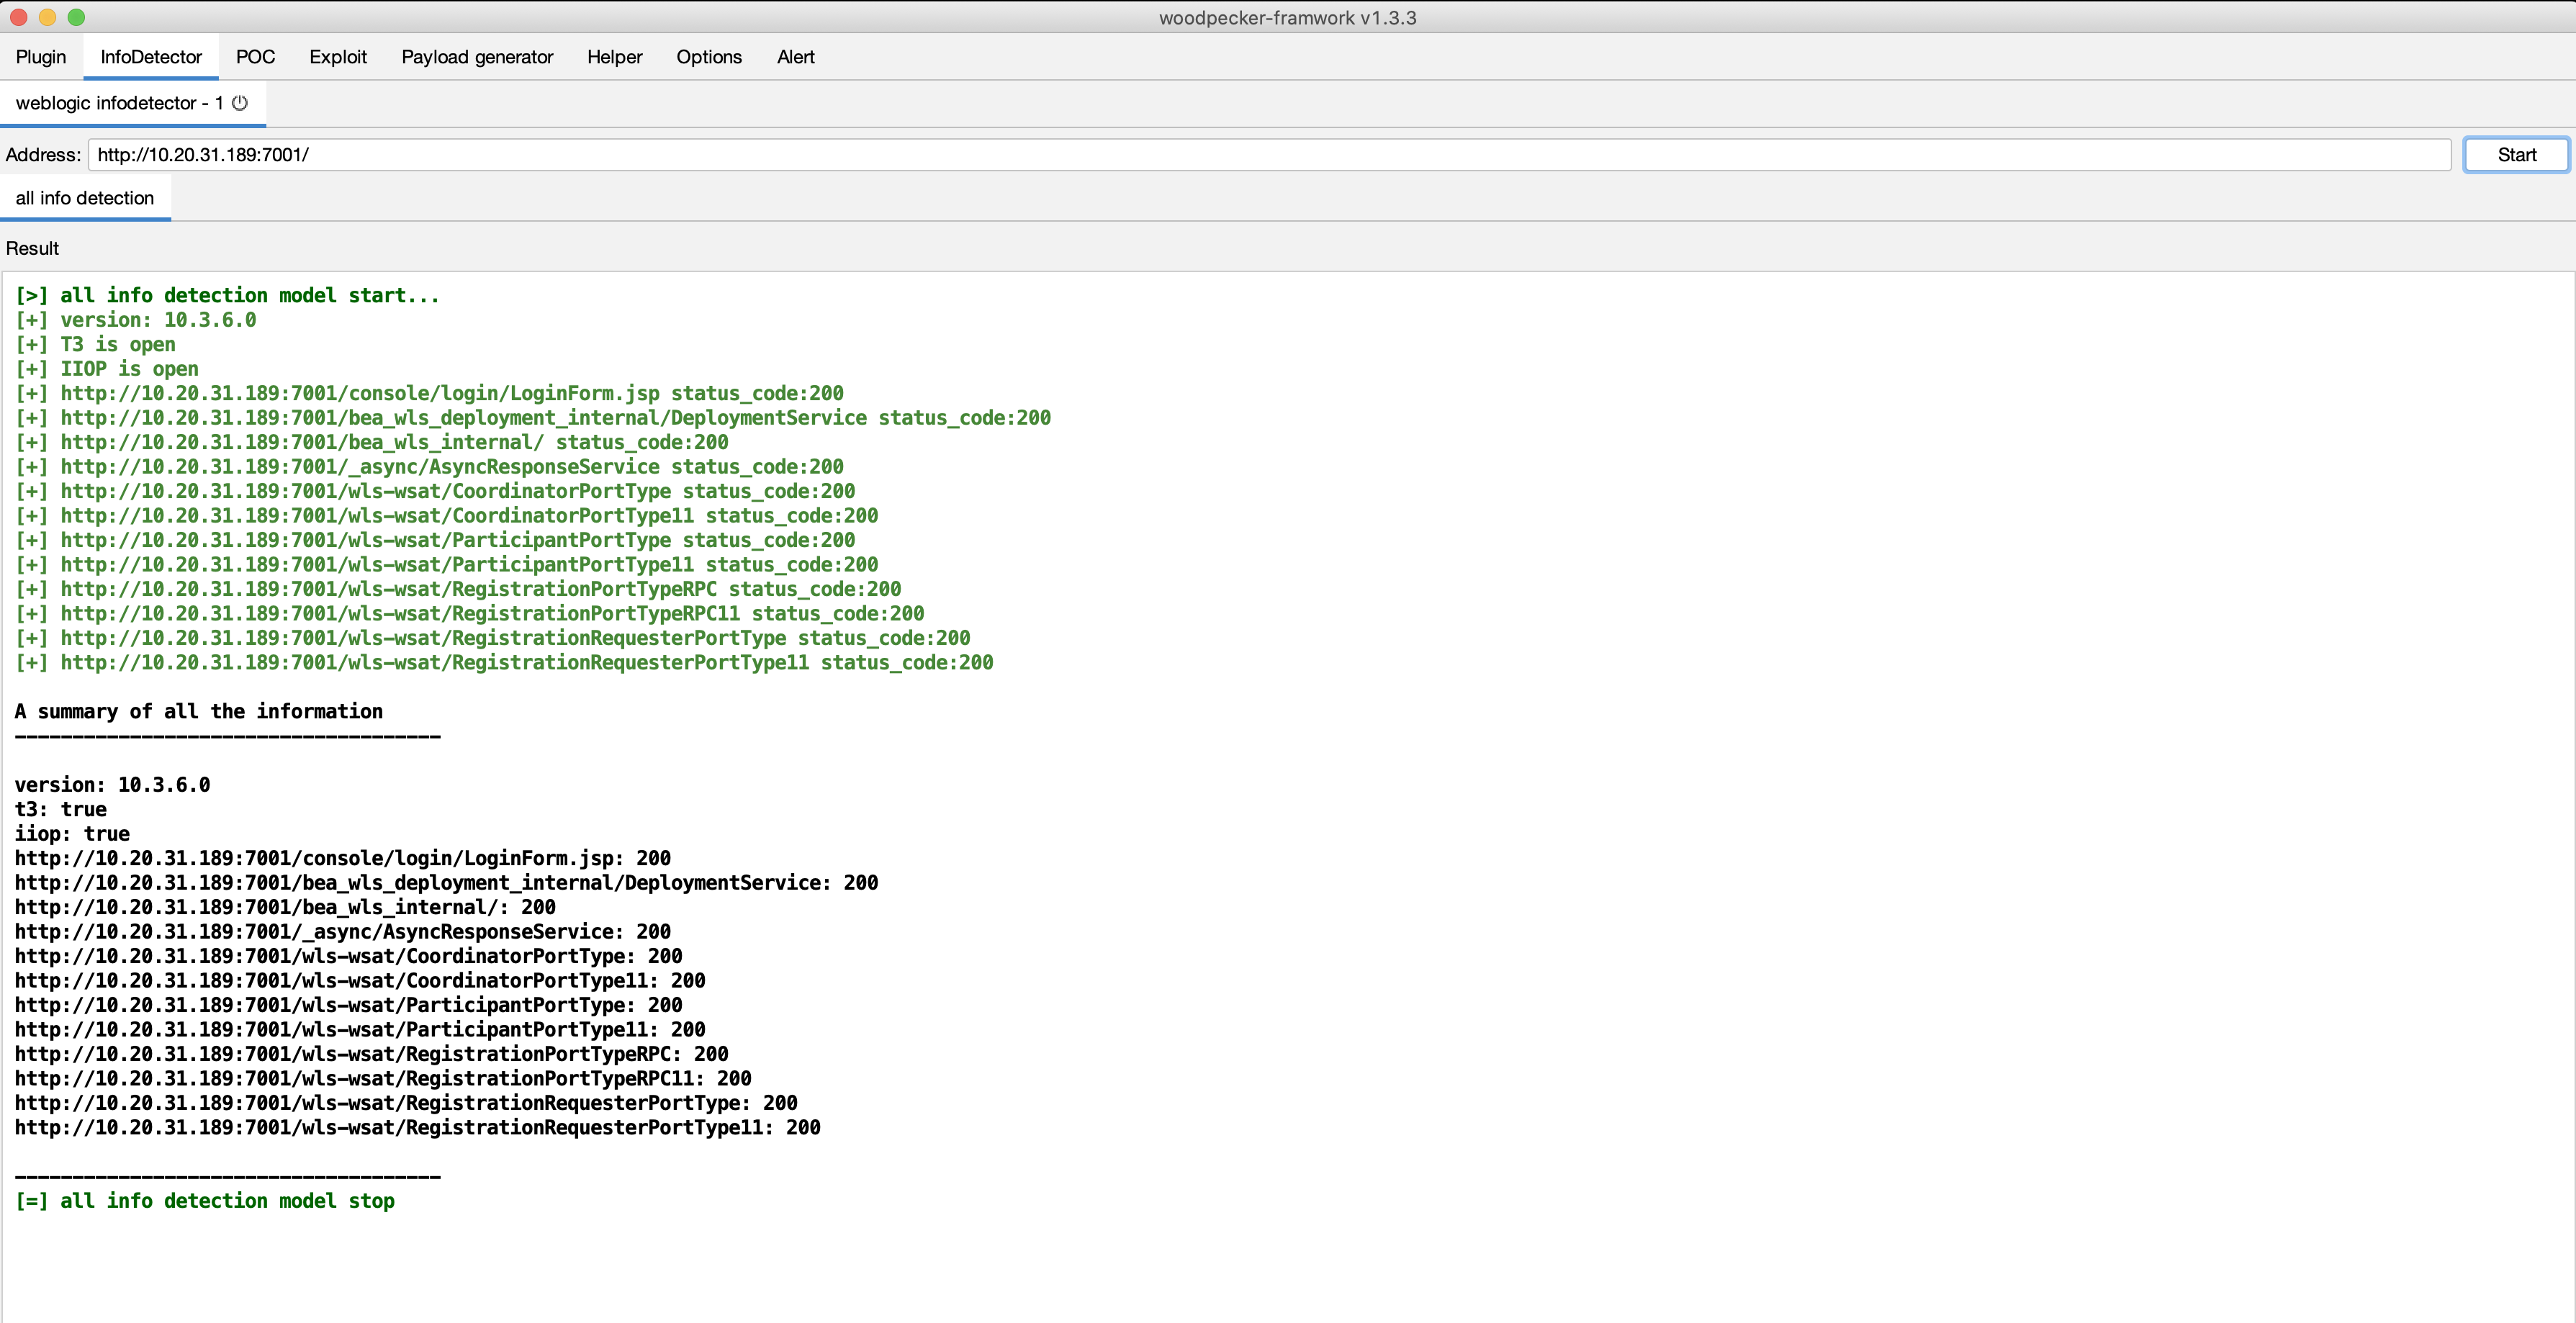Switch to the Exploit tab
The height and width of the screenshot is (1323, 2576).
(x=338, y=57)
